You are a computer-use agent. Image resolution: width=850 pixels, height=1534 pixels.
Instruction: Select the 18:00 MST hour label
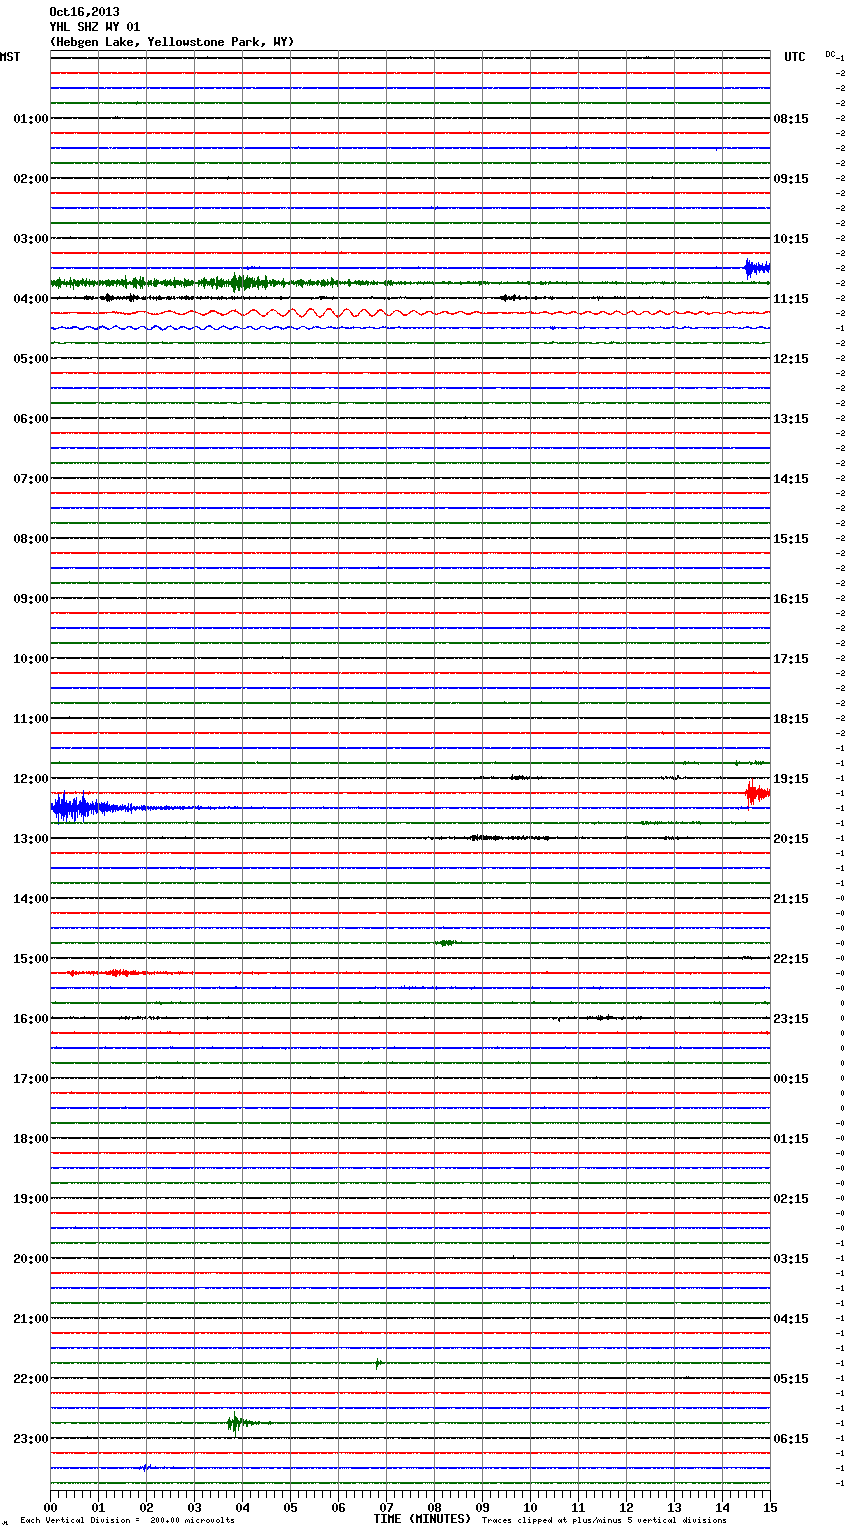tap(30, 1139)
